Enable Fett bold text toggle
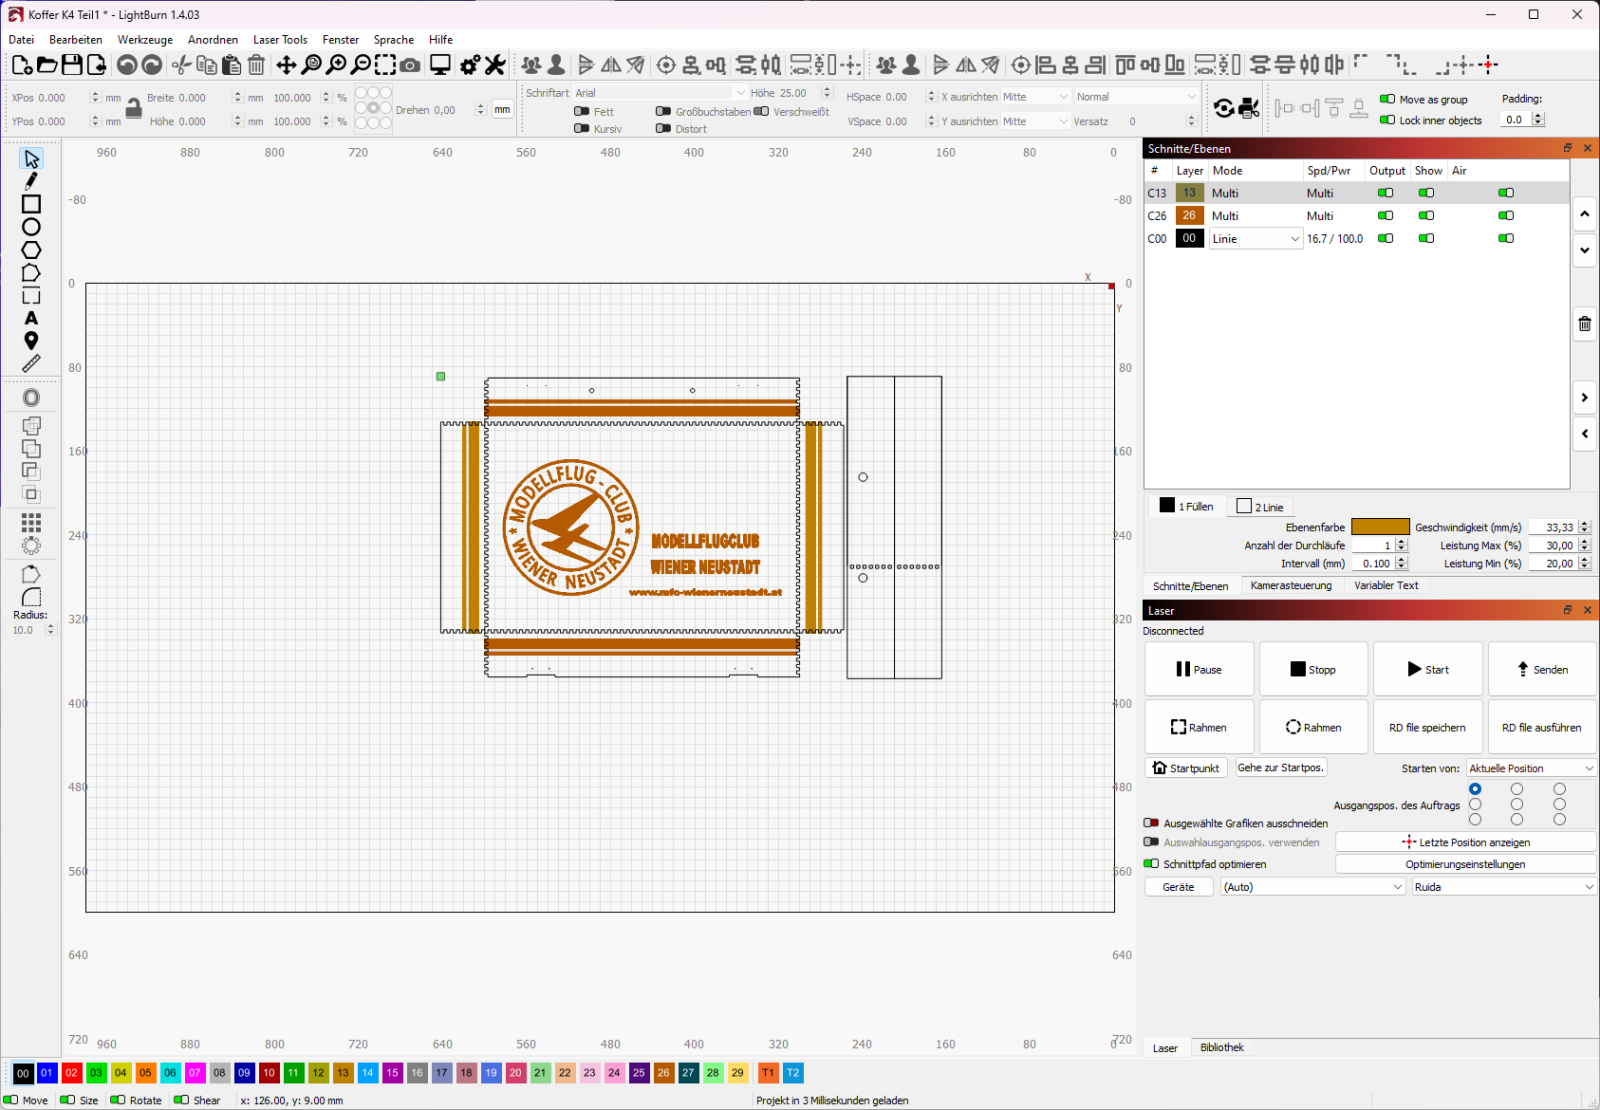This screenshot has width=1600, height=1110. point(581,112)
